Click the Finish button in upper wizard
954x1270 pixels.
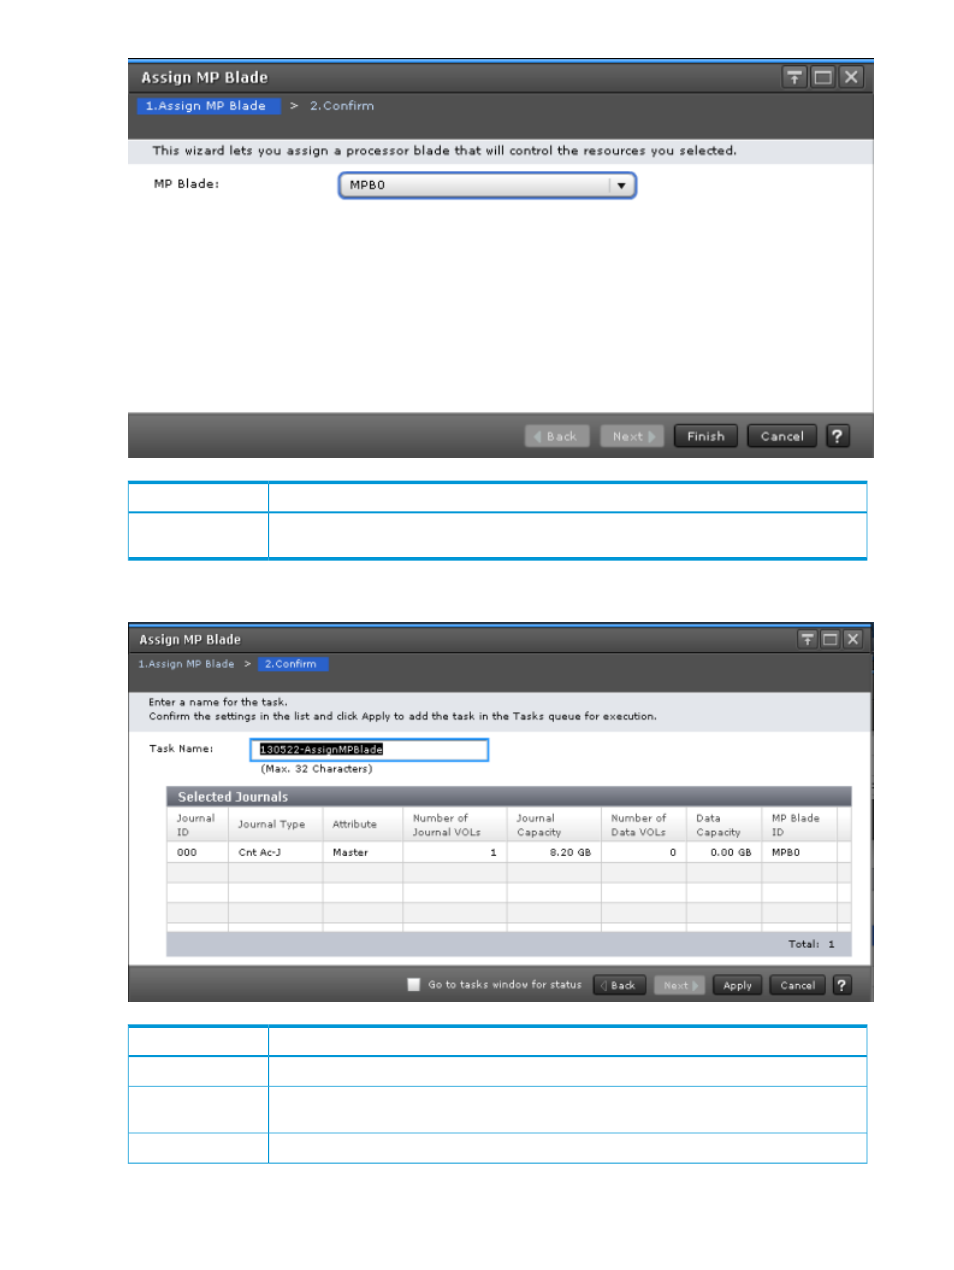click(x=706, y=436)
